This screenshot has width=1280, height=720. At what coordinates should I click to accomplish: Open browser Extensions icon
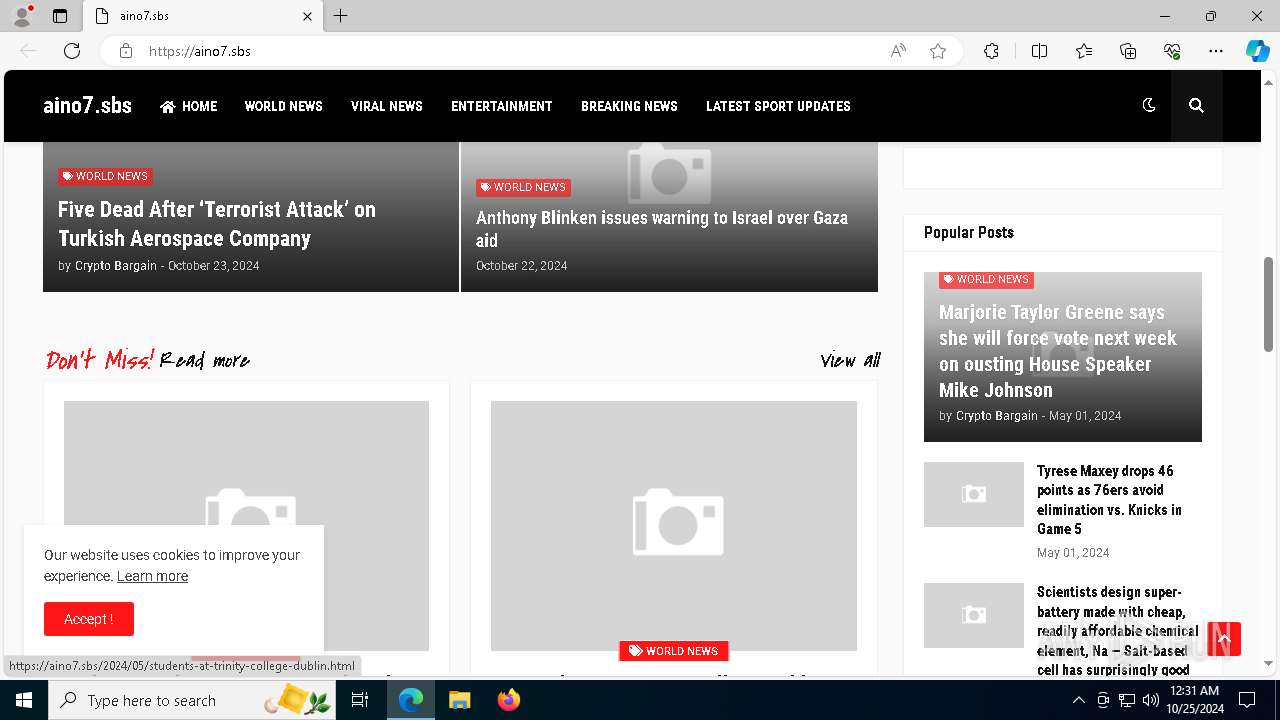pos(991,51)
